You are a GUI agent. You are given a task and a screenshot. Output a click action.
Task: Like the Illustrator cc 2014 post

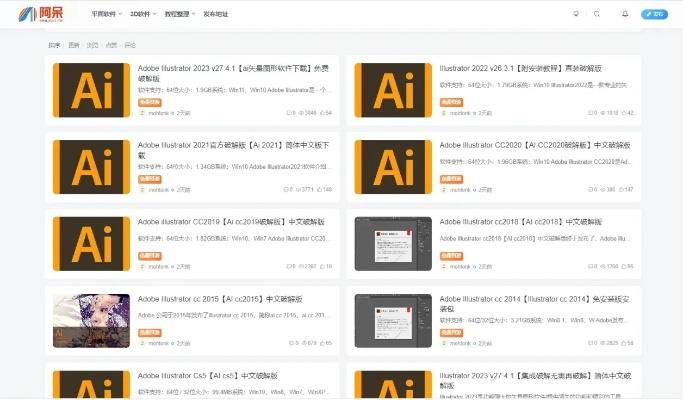click(x=624, y=343)
